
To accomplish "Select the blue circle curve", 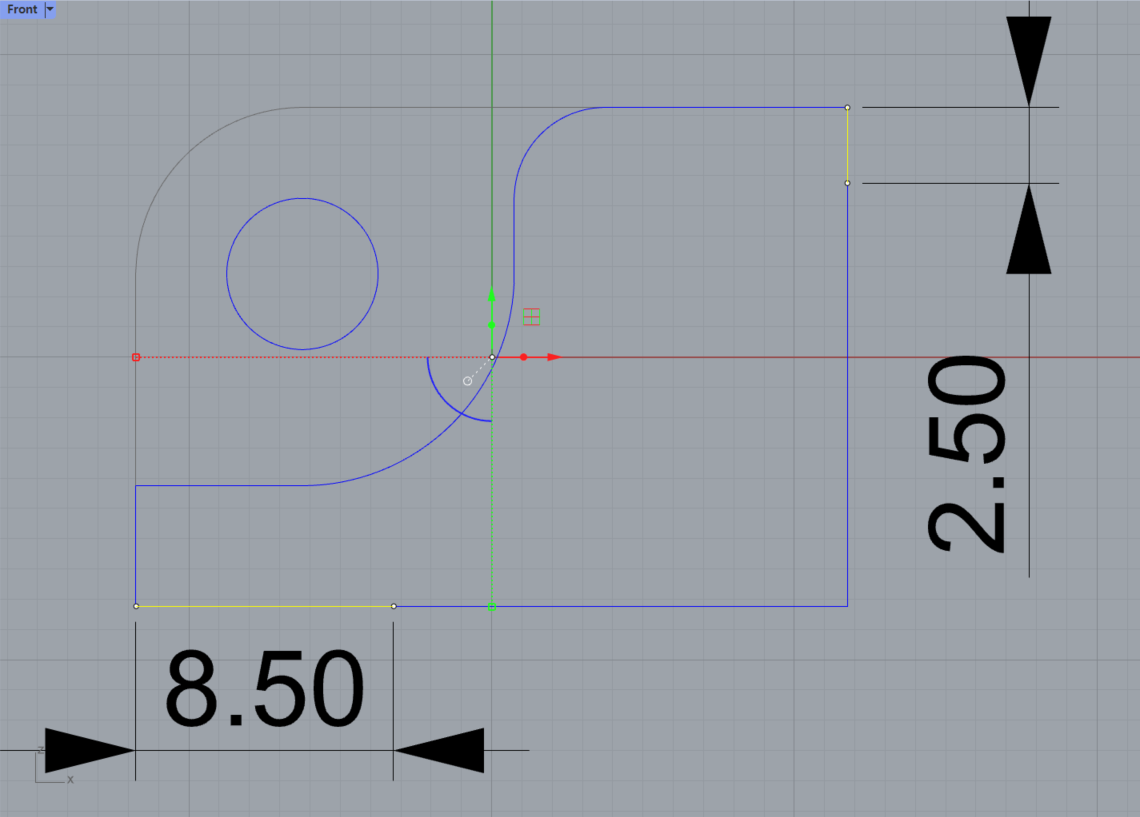I will pyautogui.click(x=302, y=274).
